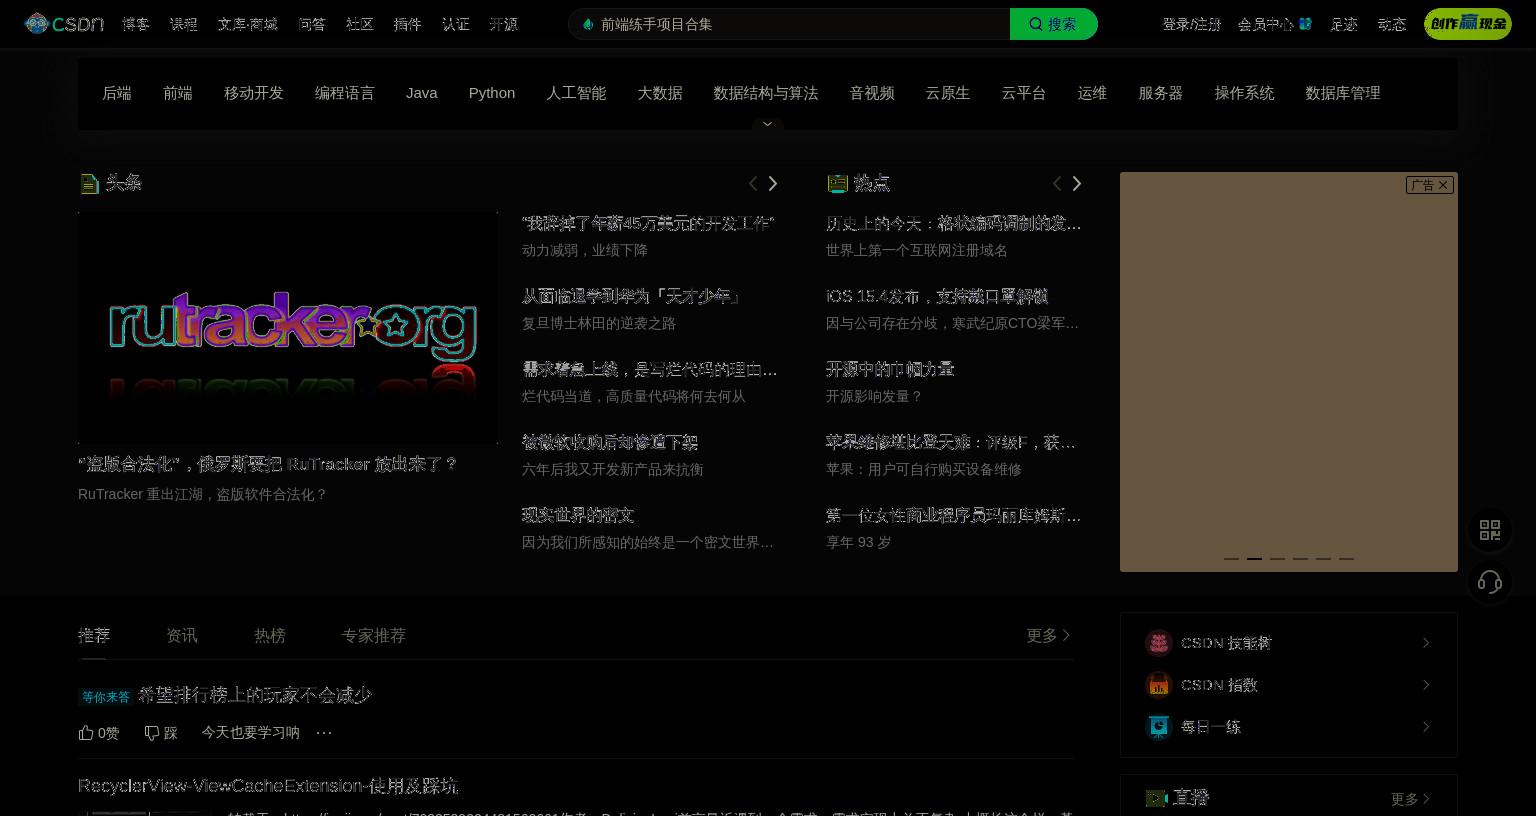The width and height of the screenshot is (1536, 816).
Task: Open 开源 in top navigation
Action: pyautogui.click(x=504, y=24)
